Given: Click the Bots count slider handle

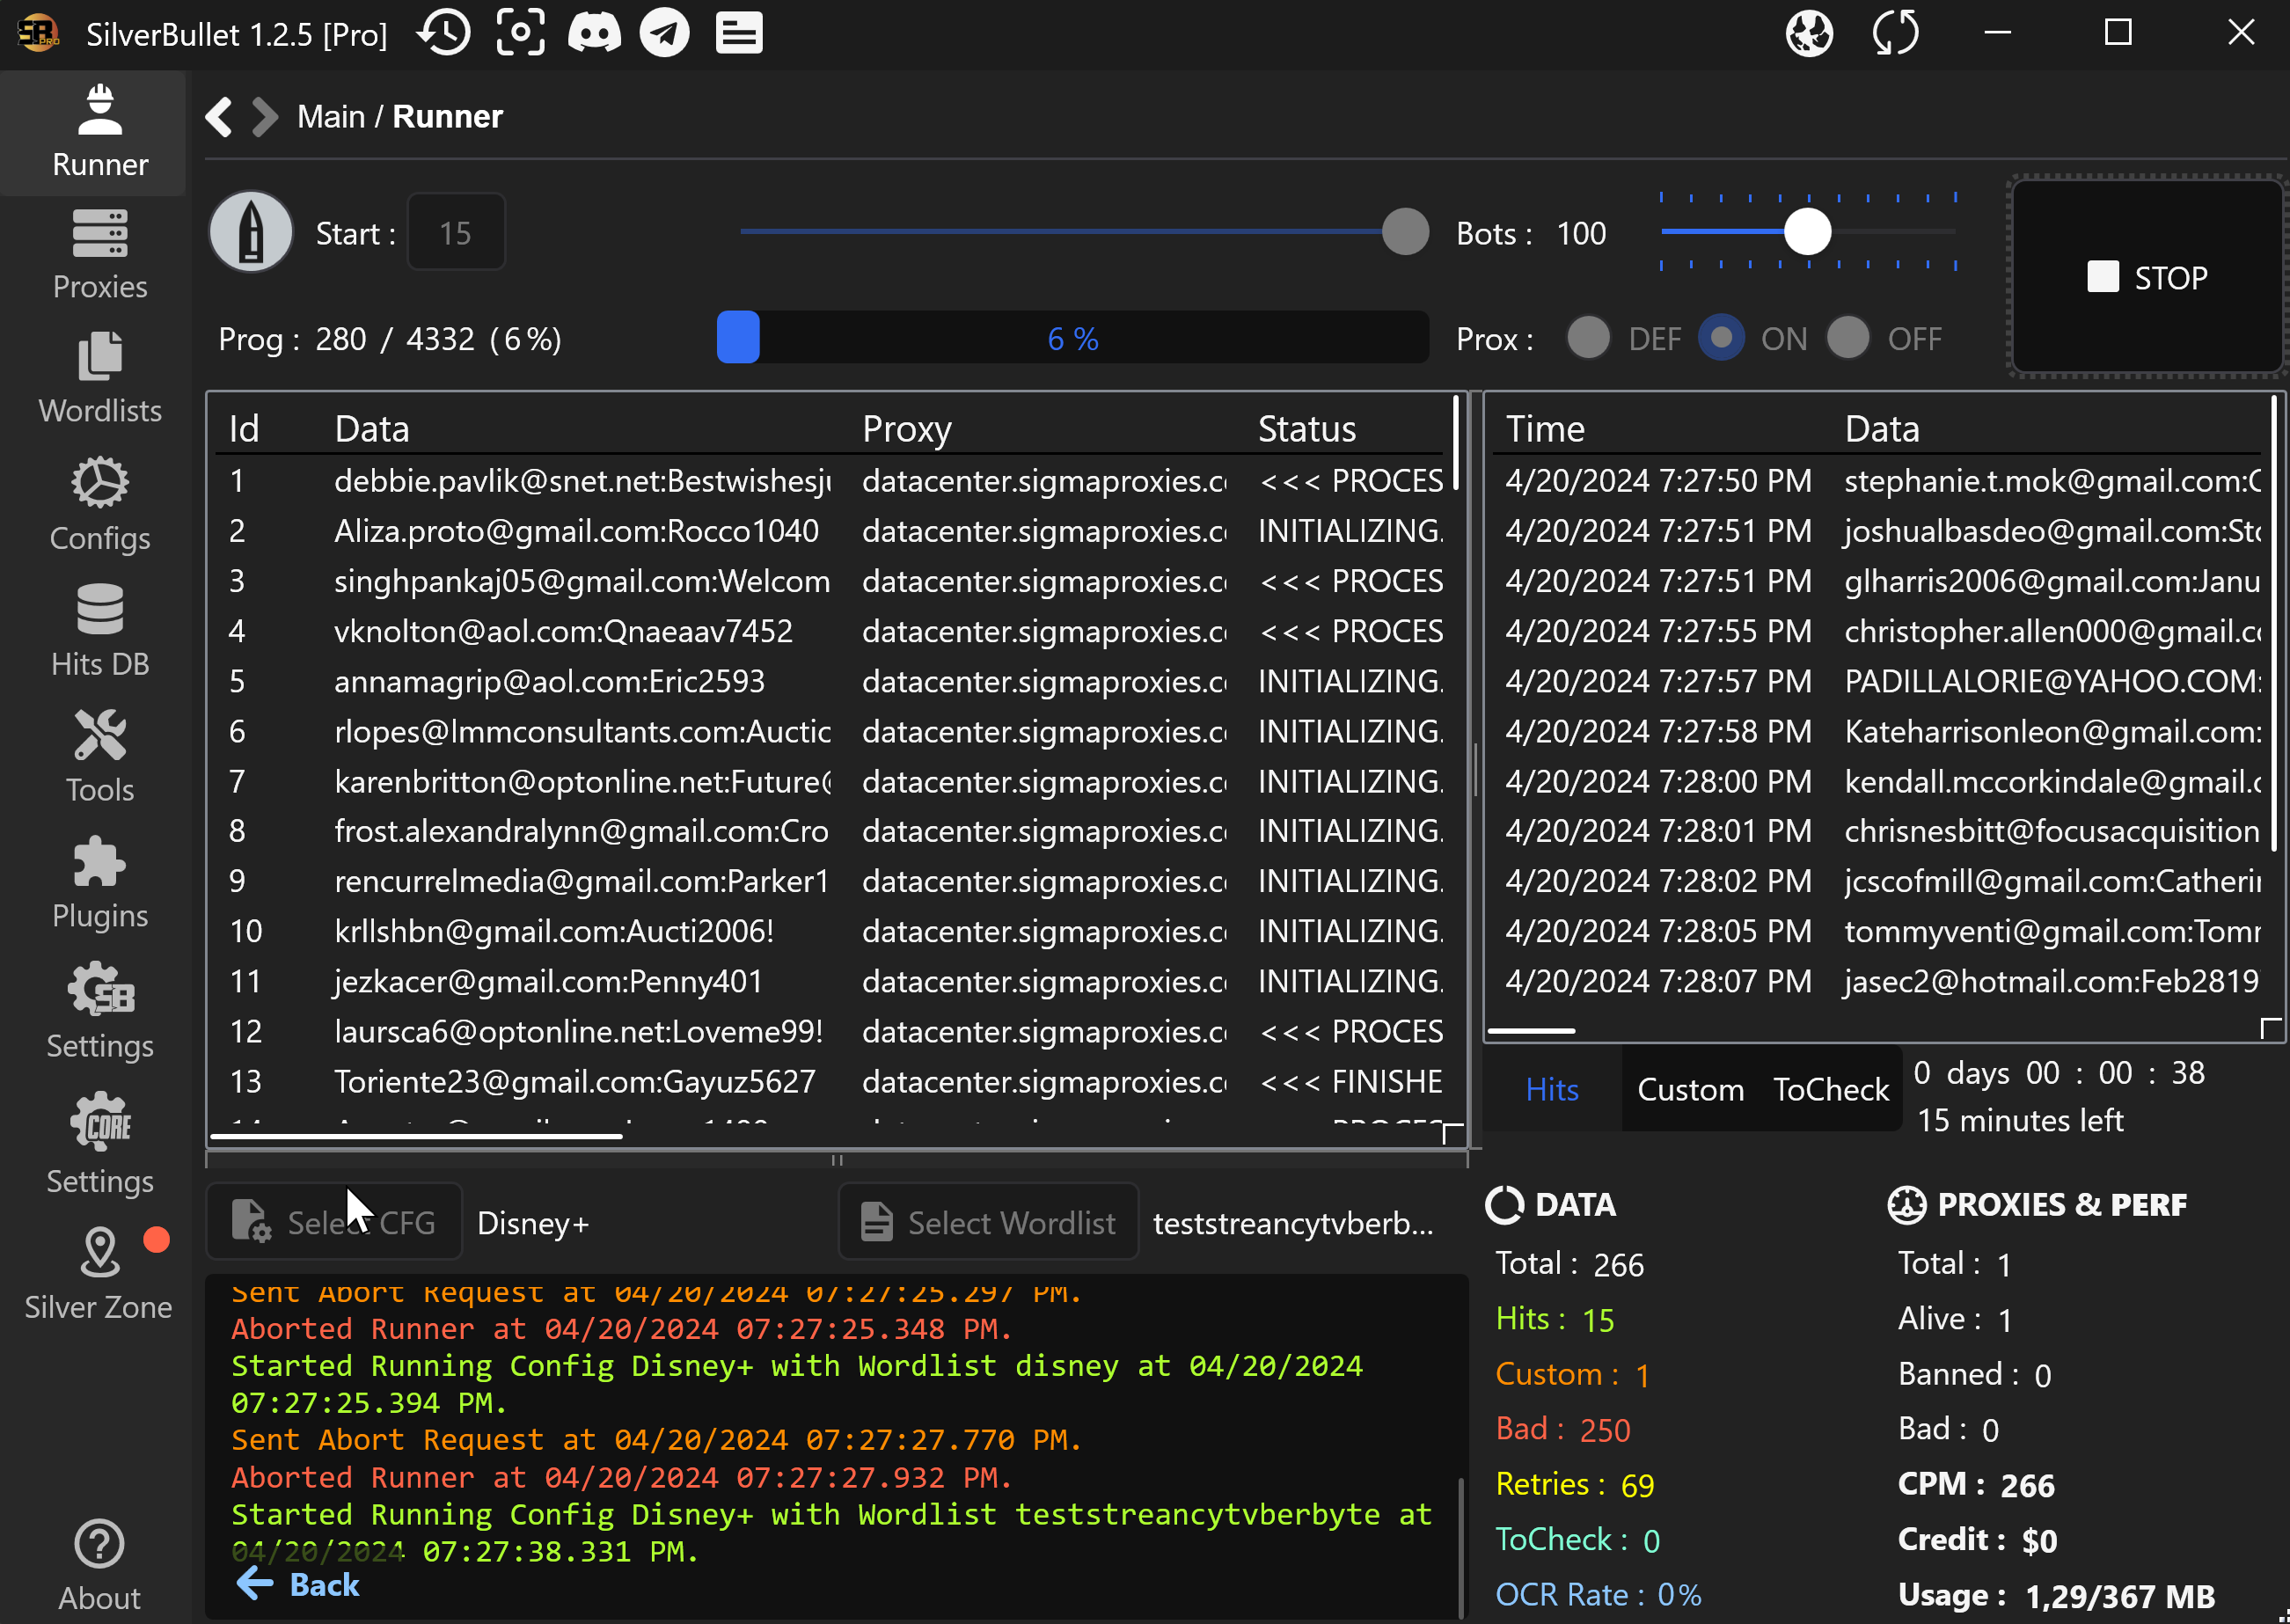Looking at the screenshot, I should coord(1807,232).
